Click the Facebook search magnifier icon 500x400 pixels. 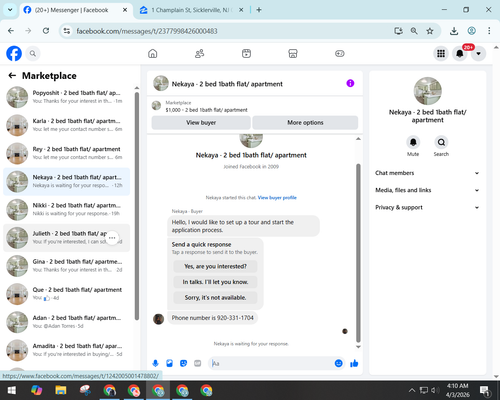pyautogui.click(x=33, y=53)
